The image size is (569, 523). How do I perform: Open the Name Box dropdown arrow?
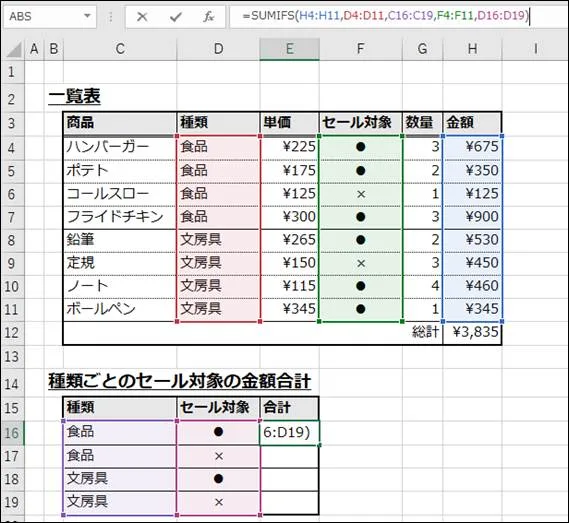[x=87, y=16]
